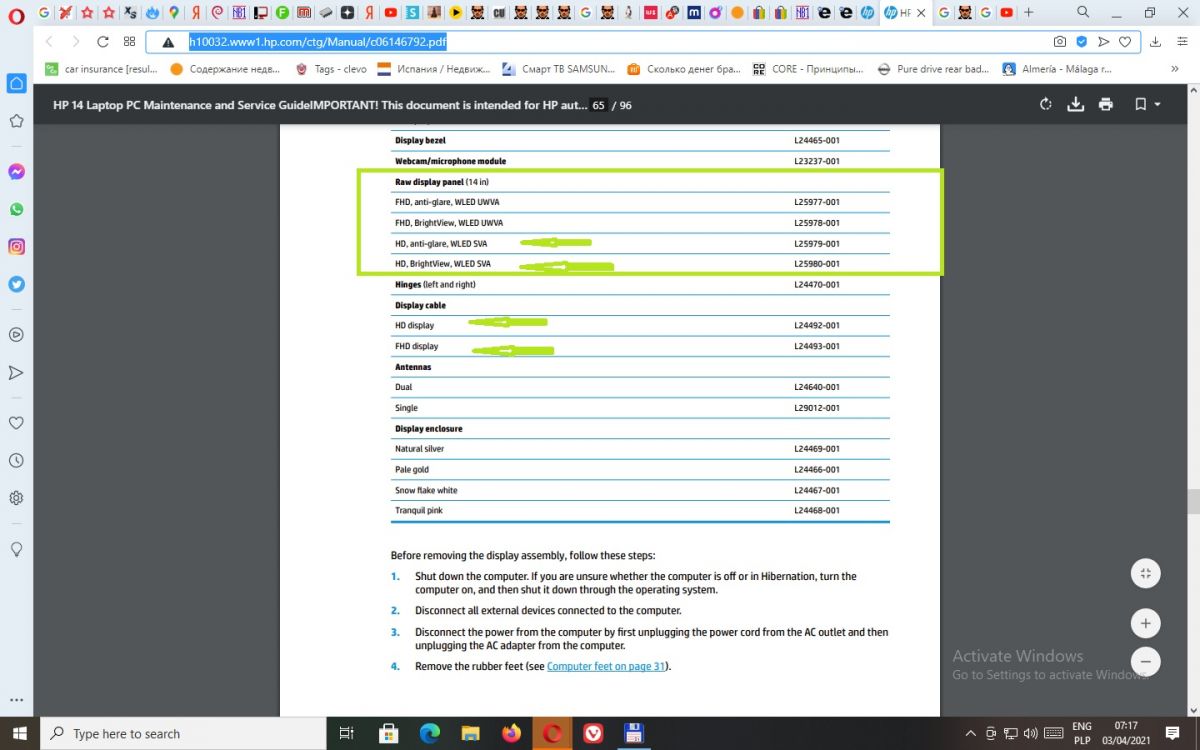Print the PDF document
1200x750 pixels.
[1106, 104]
